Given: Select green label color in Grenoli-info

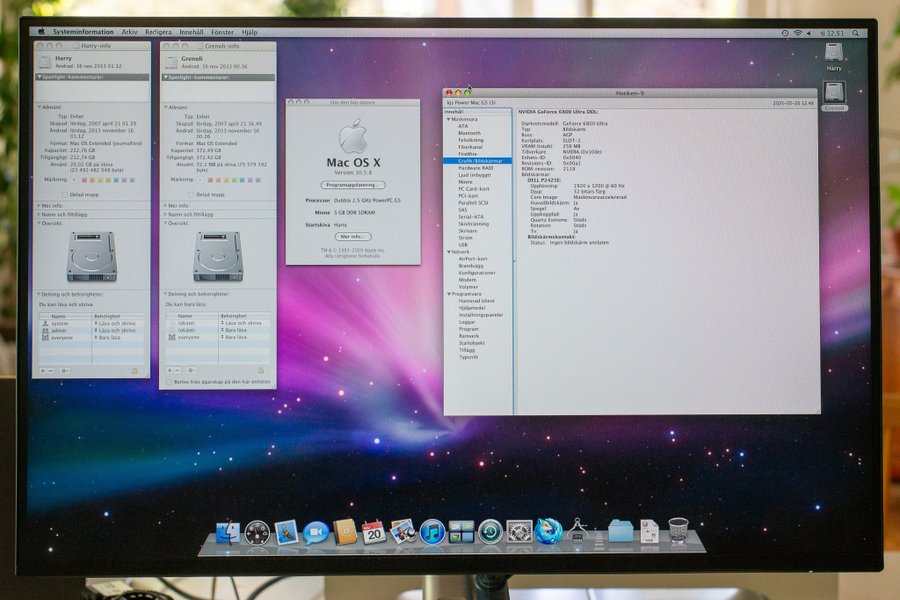Looking at the screenshot, I should click(234, 180).
